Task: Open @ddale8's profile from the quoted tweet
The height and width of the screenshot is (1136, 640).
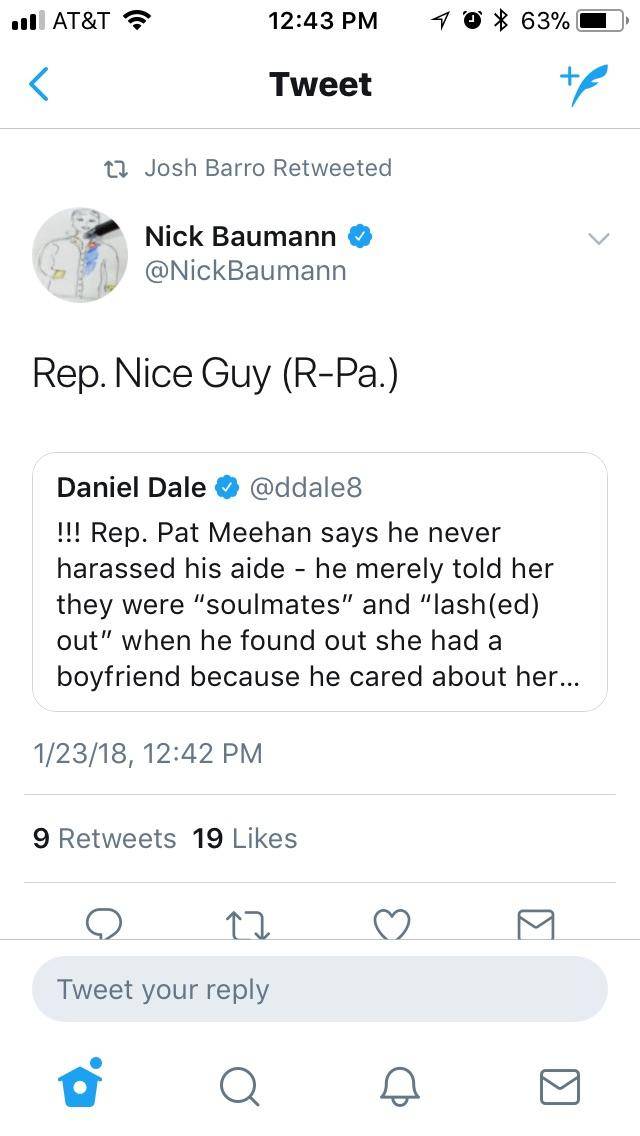Action: click(x=311, y=487)
